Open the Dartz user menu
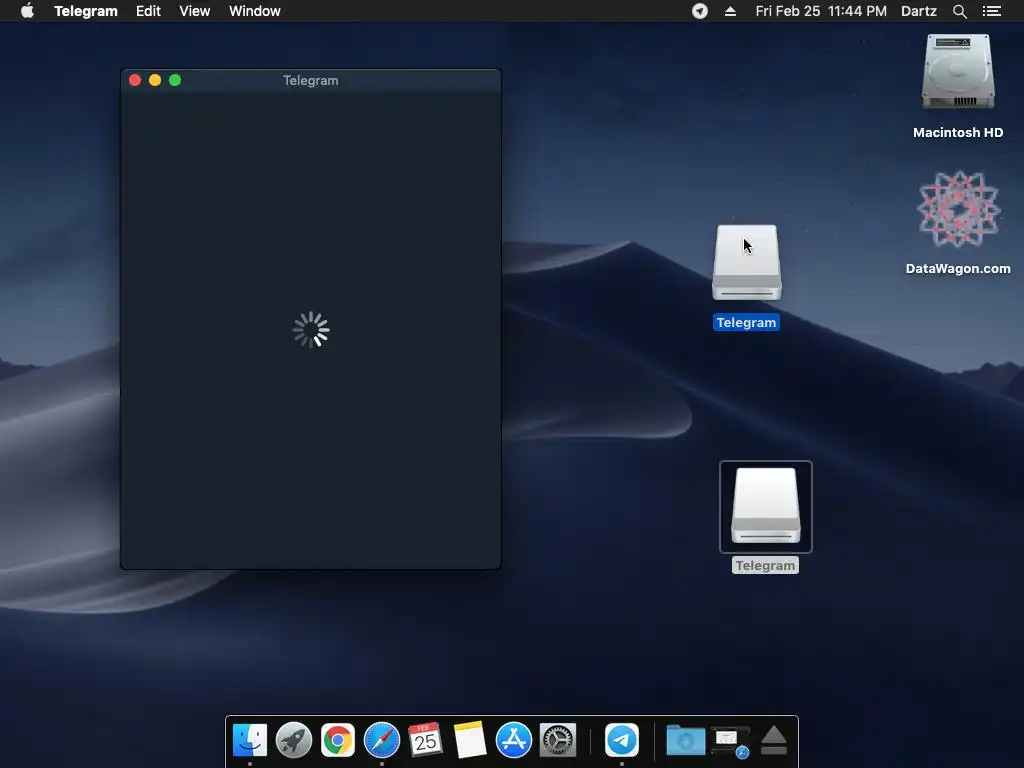The image size is (1024, 768). click(919, 11)
